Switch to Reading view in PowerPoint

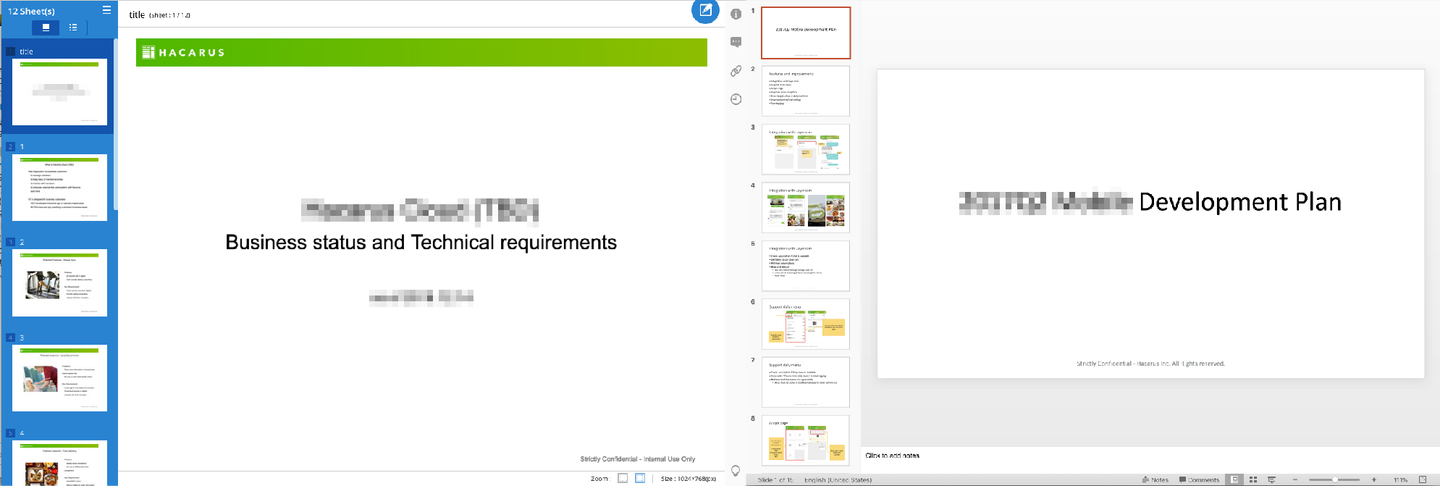(x=1272, y=479)
